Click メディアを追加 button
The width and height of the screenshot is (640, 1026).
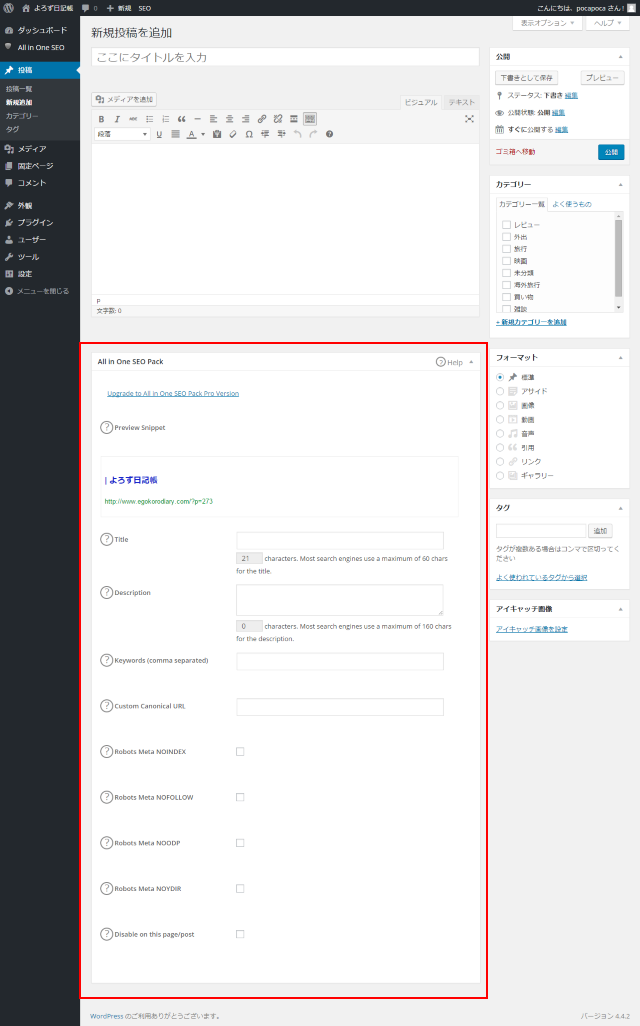point(124,99)
